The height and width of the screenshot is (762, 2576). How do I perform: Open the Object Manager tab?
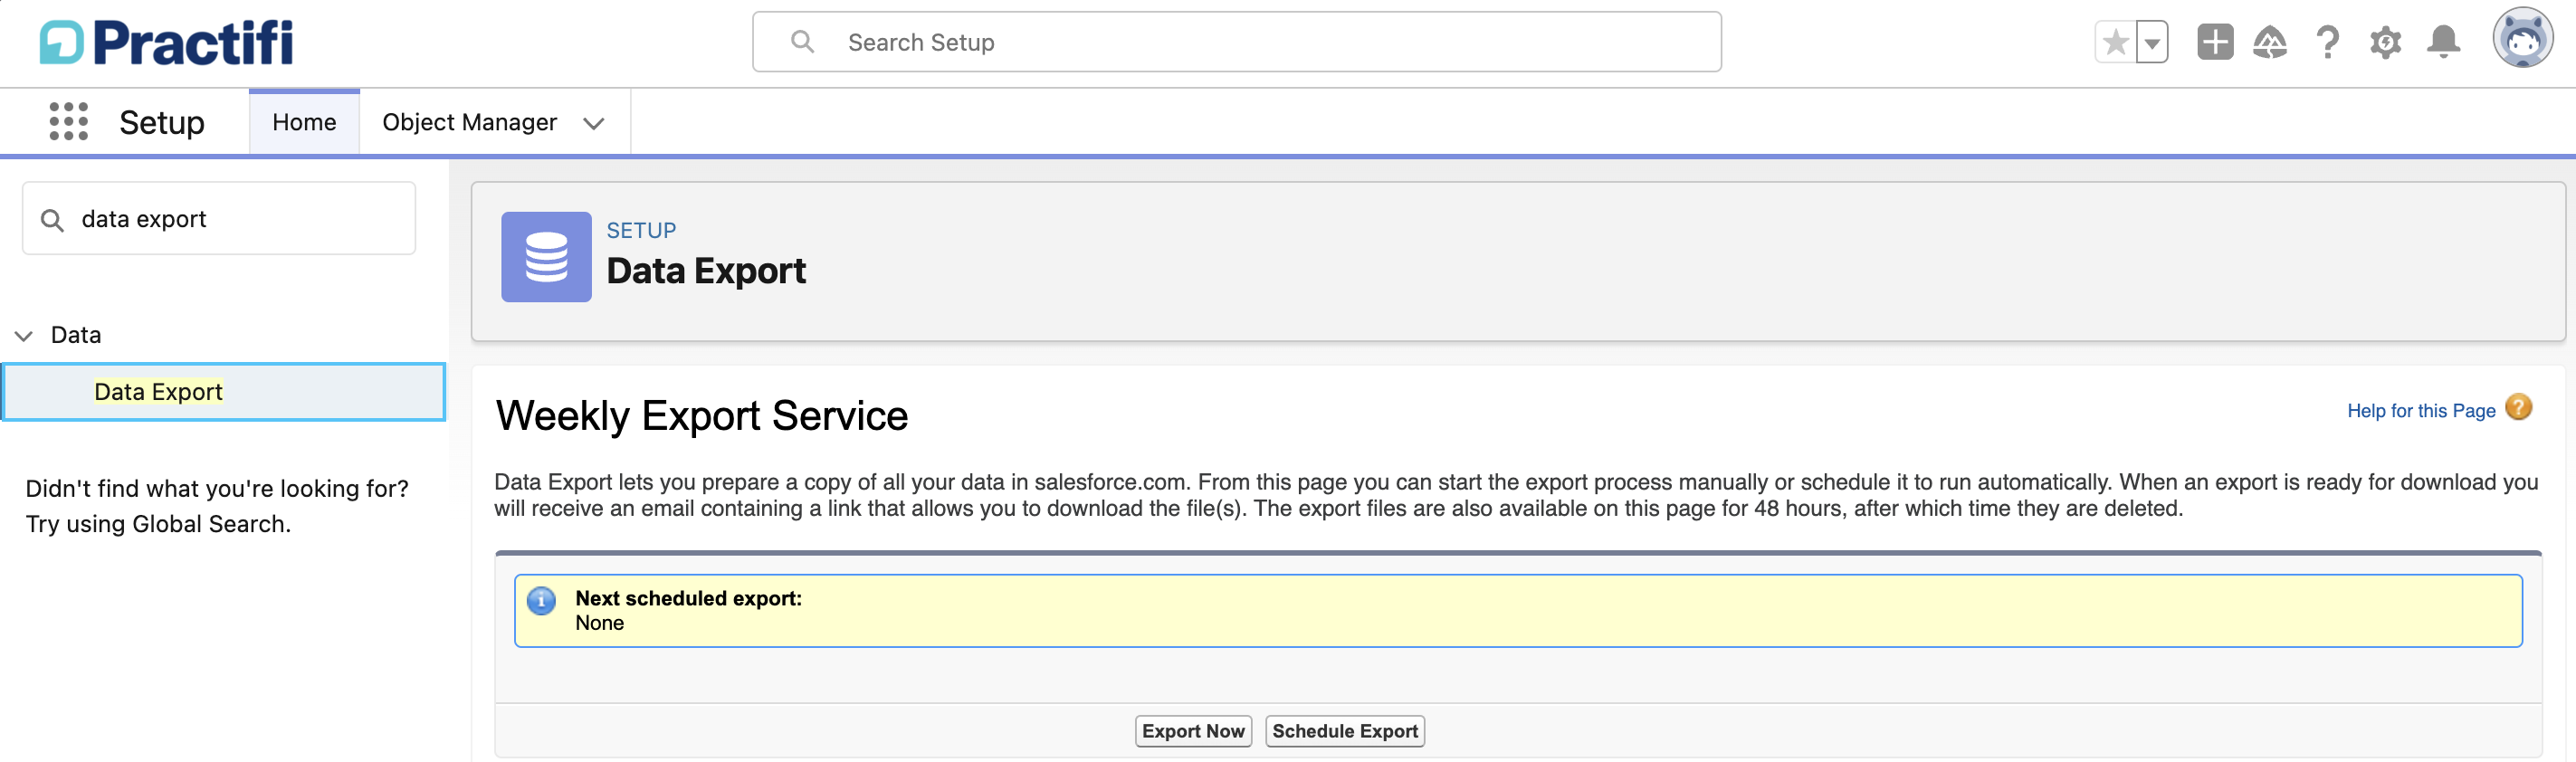point(469,122)
